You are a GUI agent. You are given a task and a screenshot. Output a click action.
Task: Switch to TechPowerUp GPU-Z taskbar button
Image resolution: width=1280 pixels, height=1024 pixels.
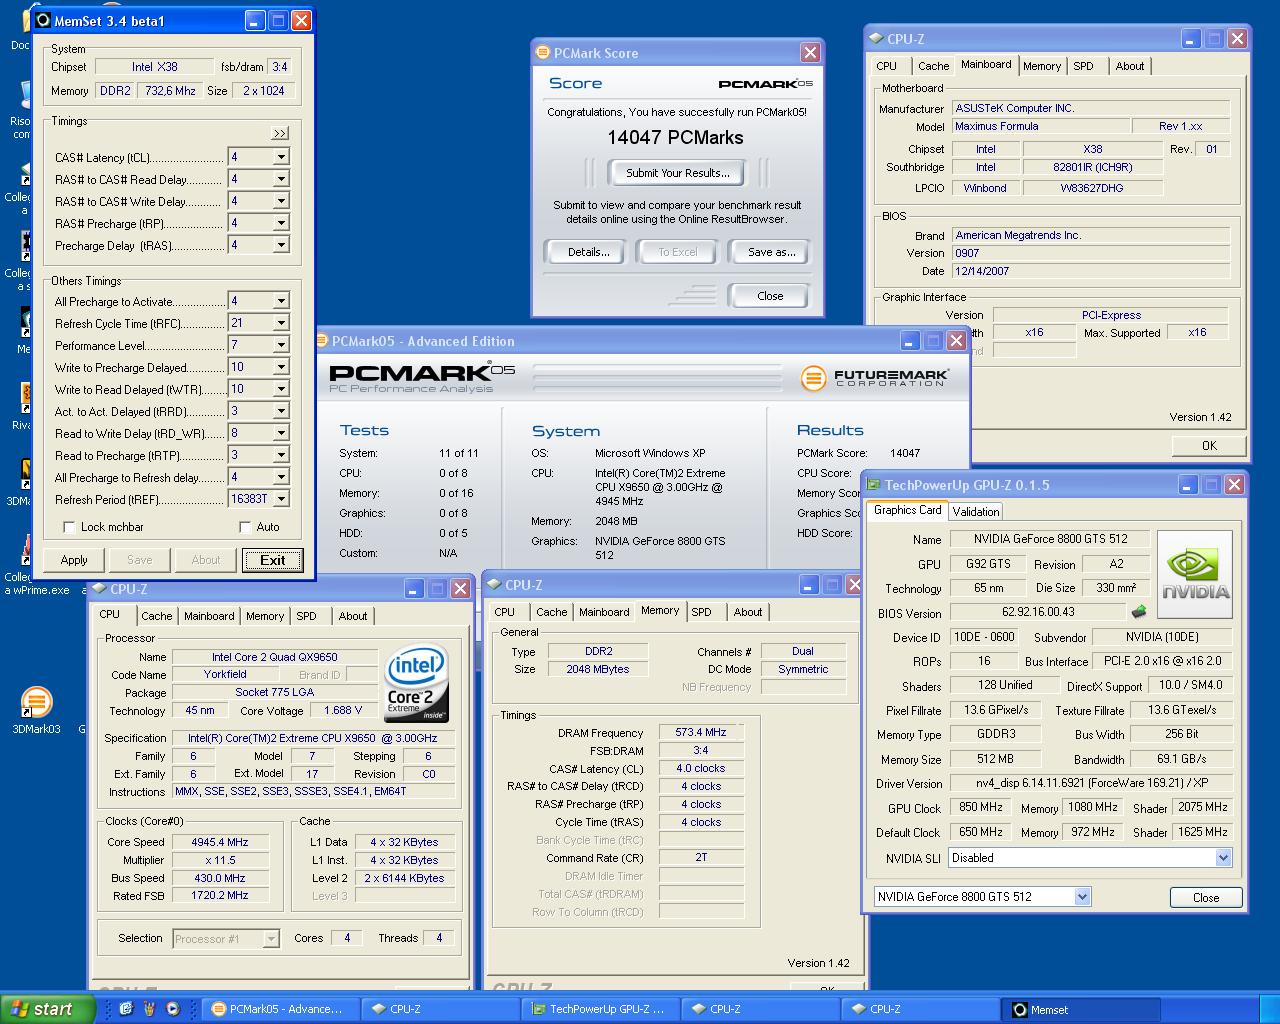tap(600, 1010)
